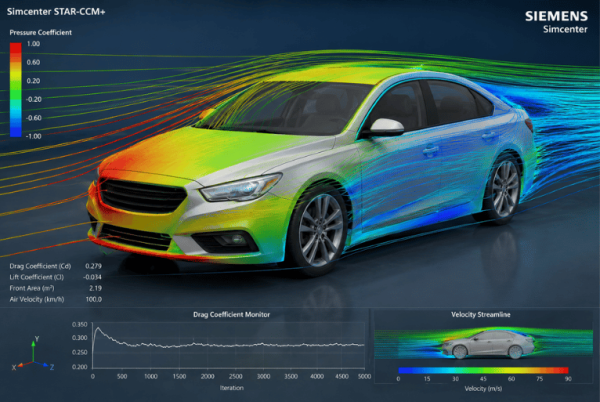Click the 90 velocity scale label
The height and width of the screenshot is (402, 600).
coord(568,379)
